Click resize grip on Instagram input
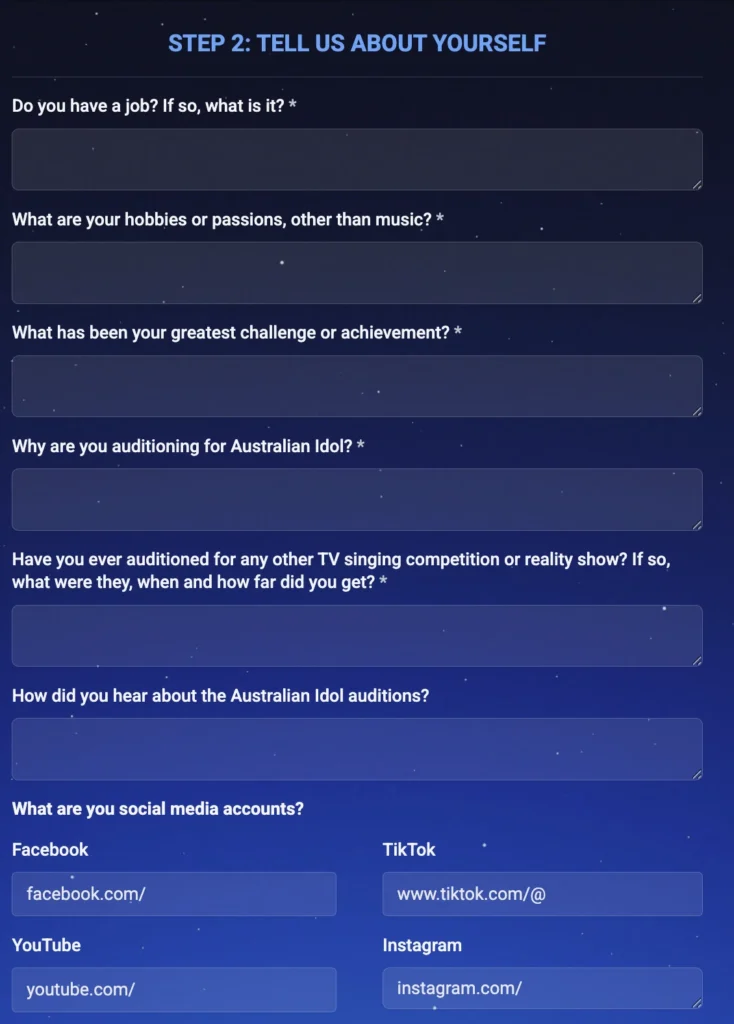The height and width of the screenshot is (1024, 734). 697,1003
